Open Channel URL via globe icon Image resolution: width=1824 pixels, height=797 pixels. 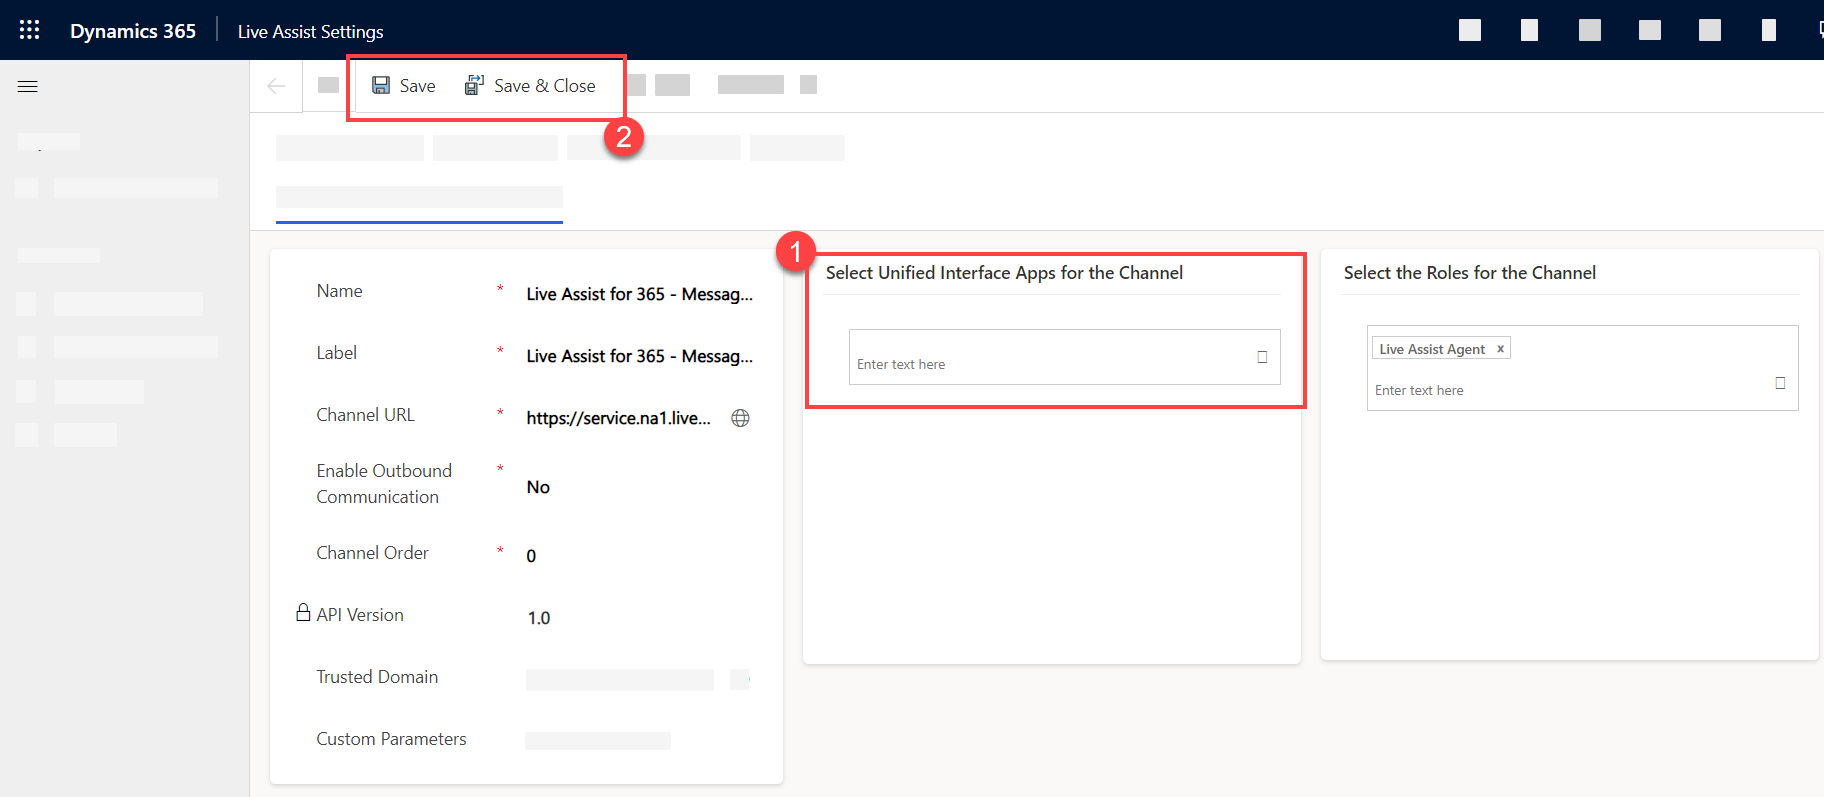[x=740, y=418]
